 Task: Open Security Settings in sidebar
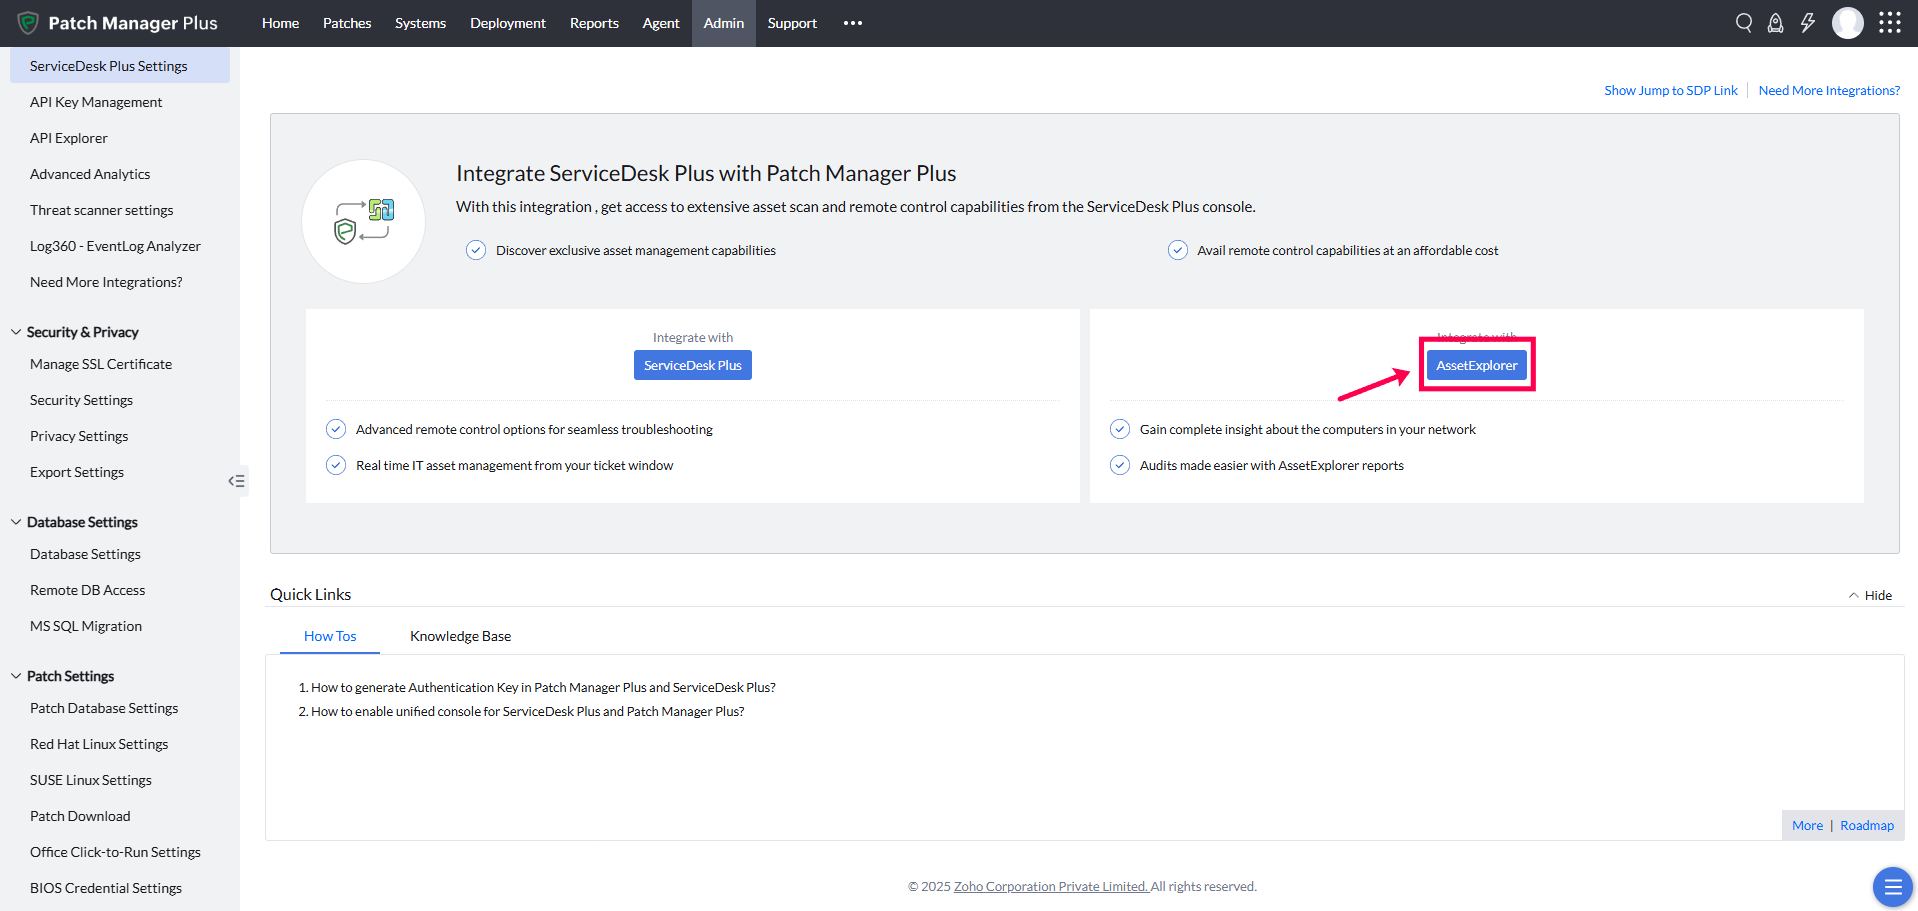pyautogui.click(x=81, y=400)
